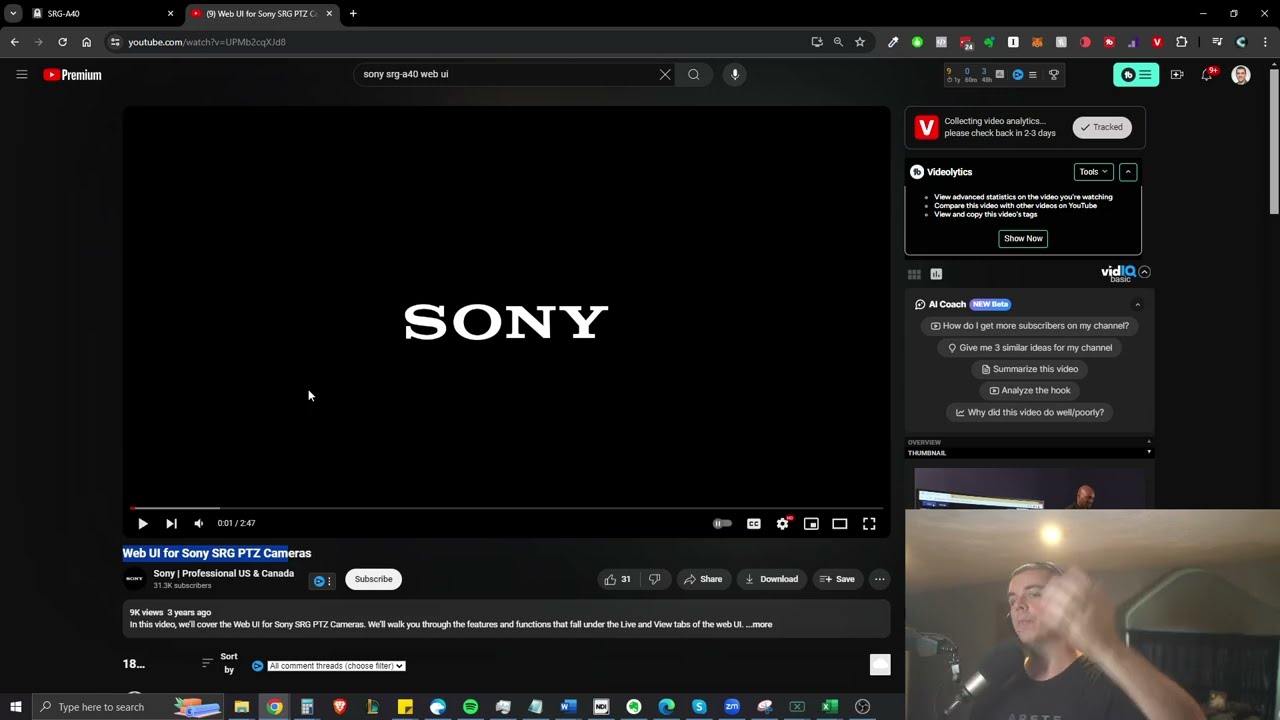This screenshot has height=720, width=1280.
Task: Open player settings gear
Action: pyautogui.click(x=783, y=523)
